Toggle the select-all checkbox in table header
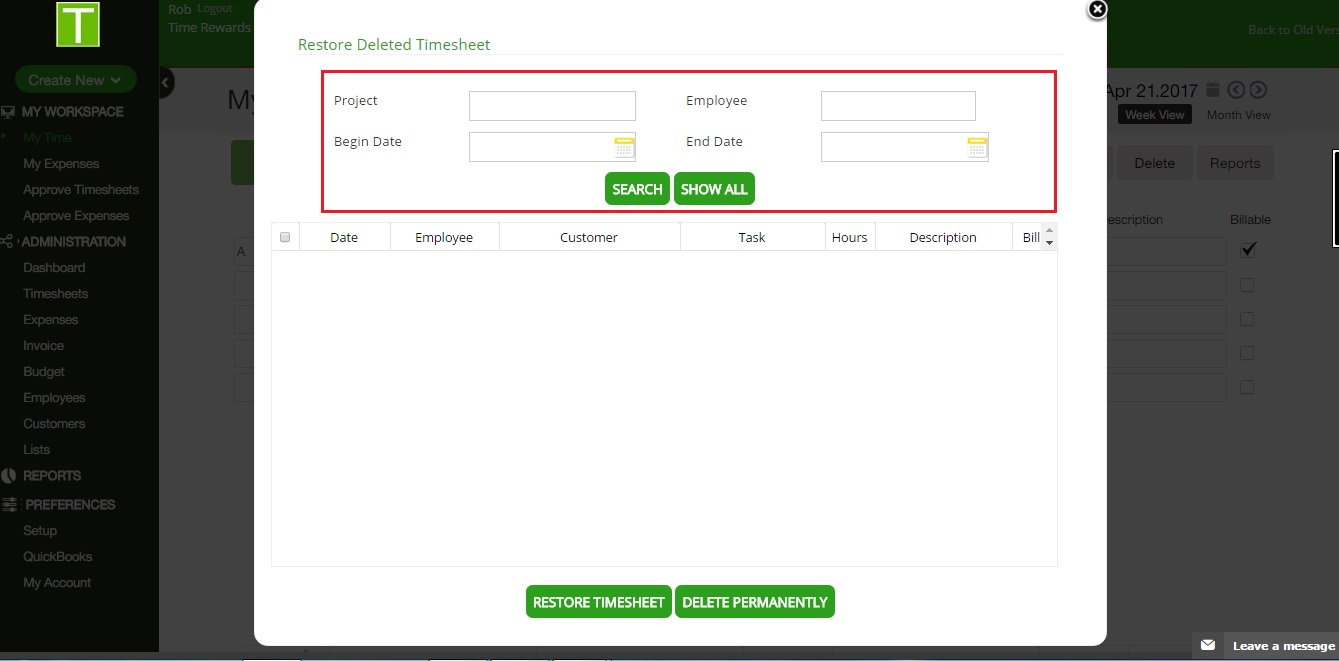This screenshot has height=661, width=1339. pos(285,237)
